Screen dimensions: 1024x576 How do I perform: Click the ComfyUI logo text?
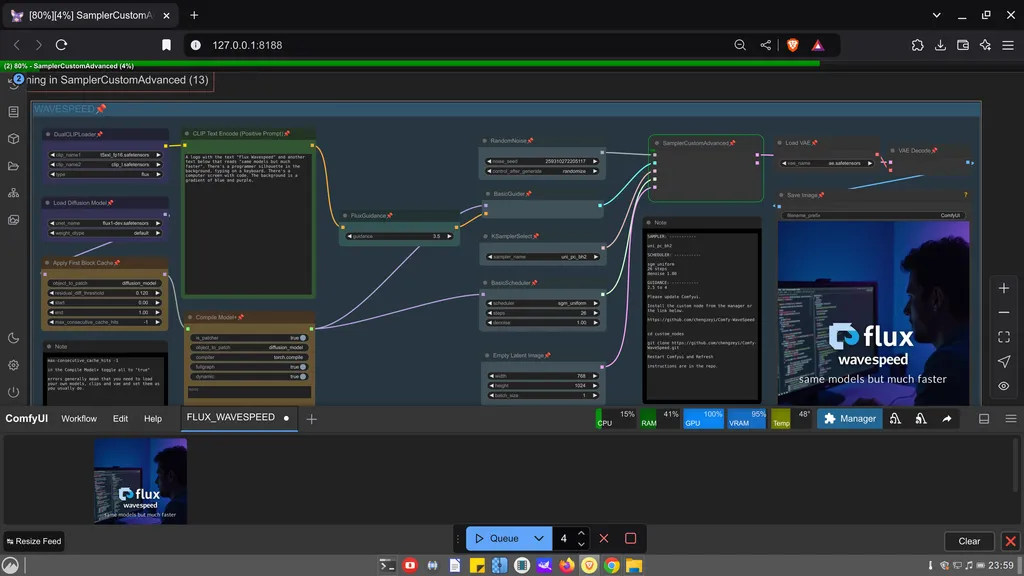coord(27,418)
